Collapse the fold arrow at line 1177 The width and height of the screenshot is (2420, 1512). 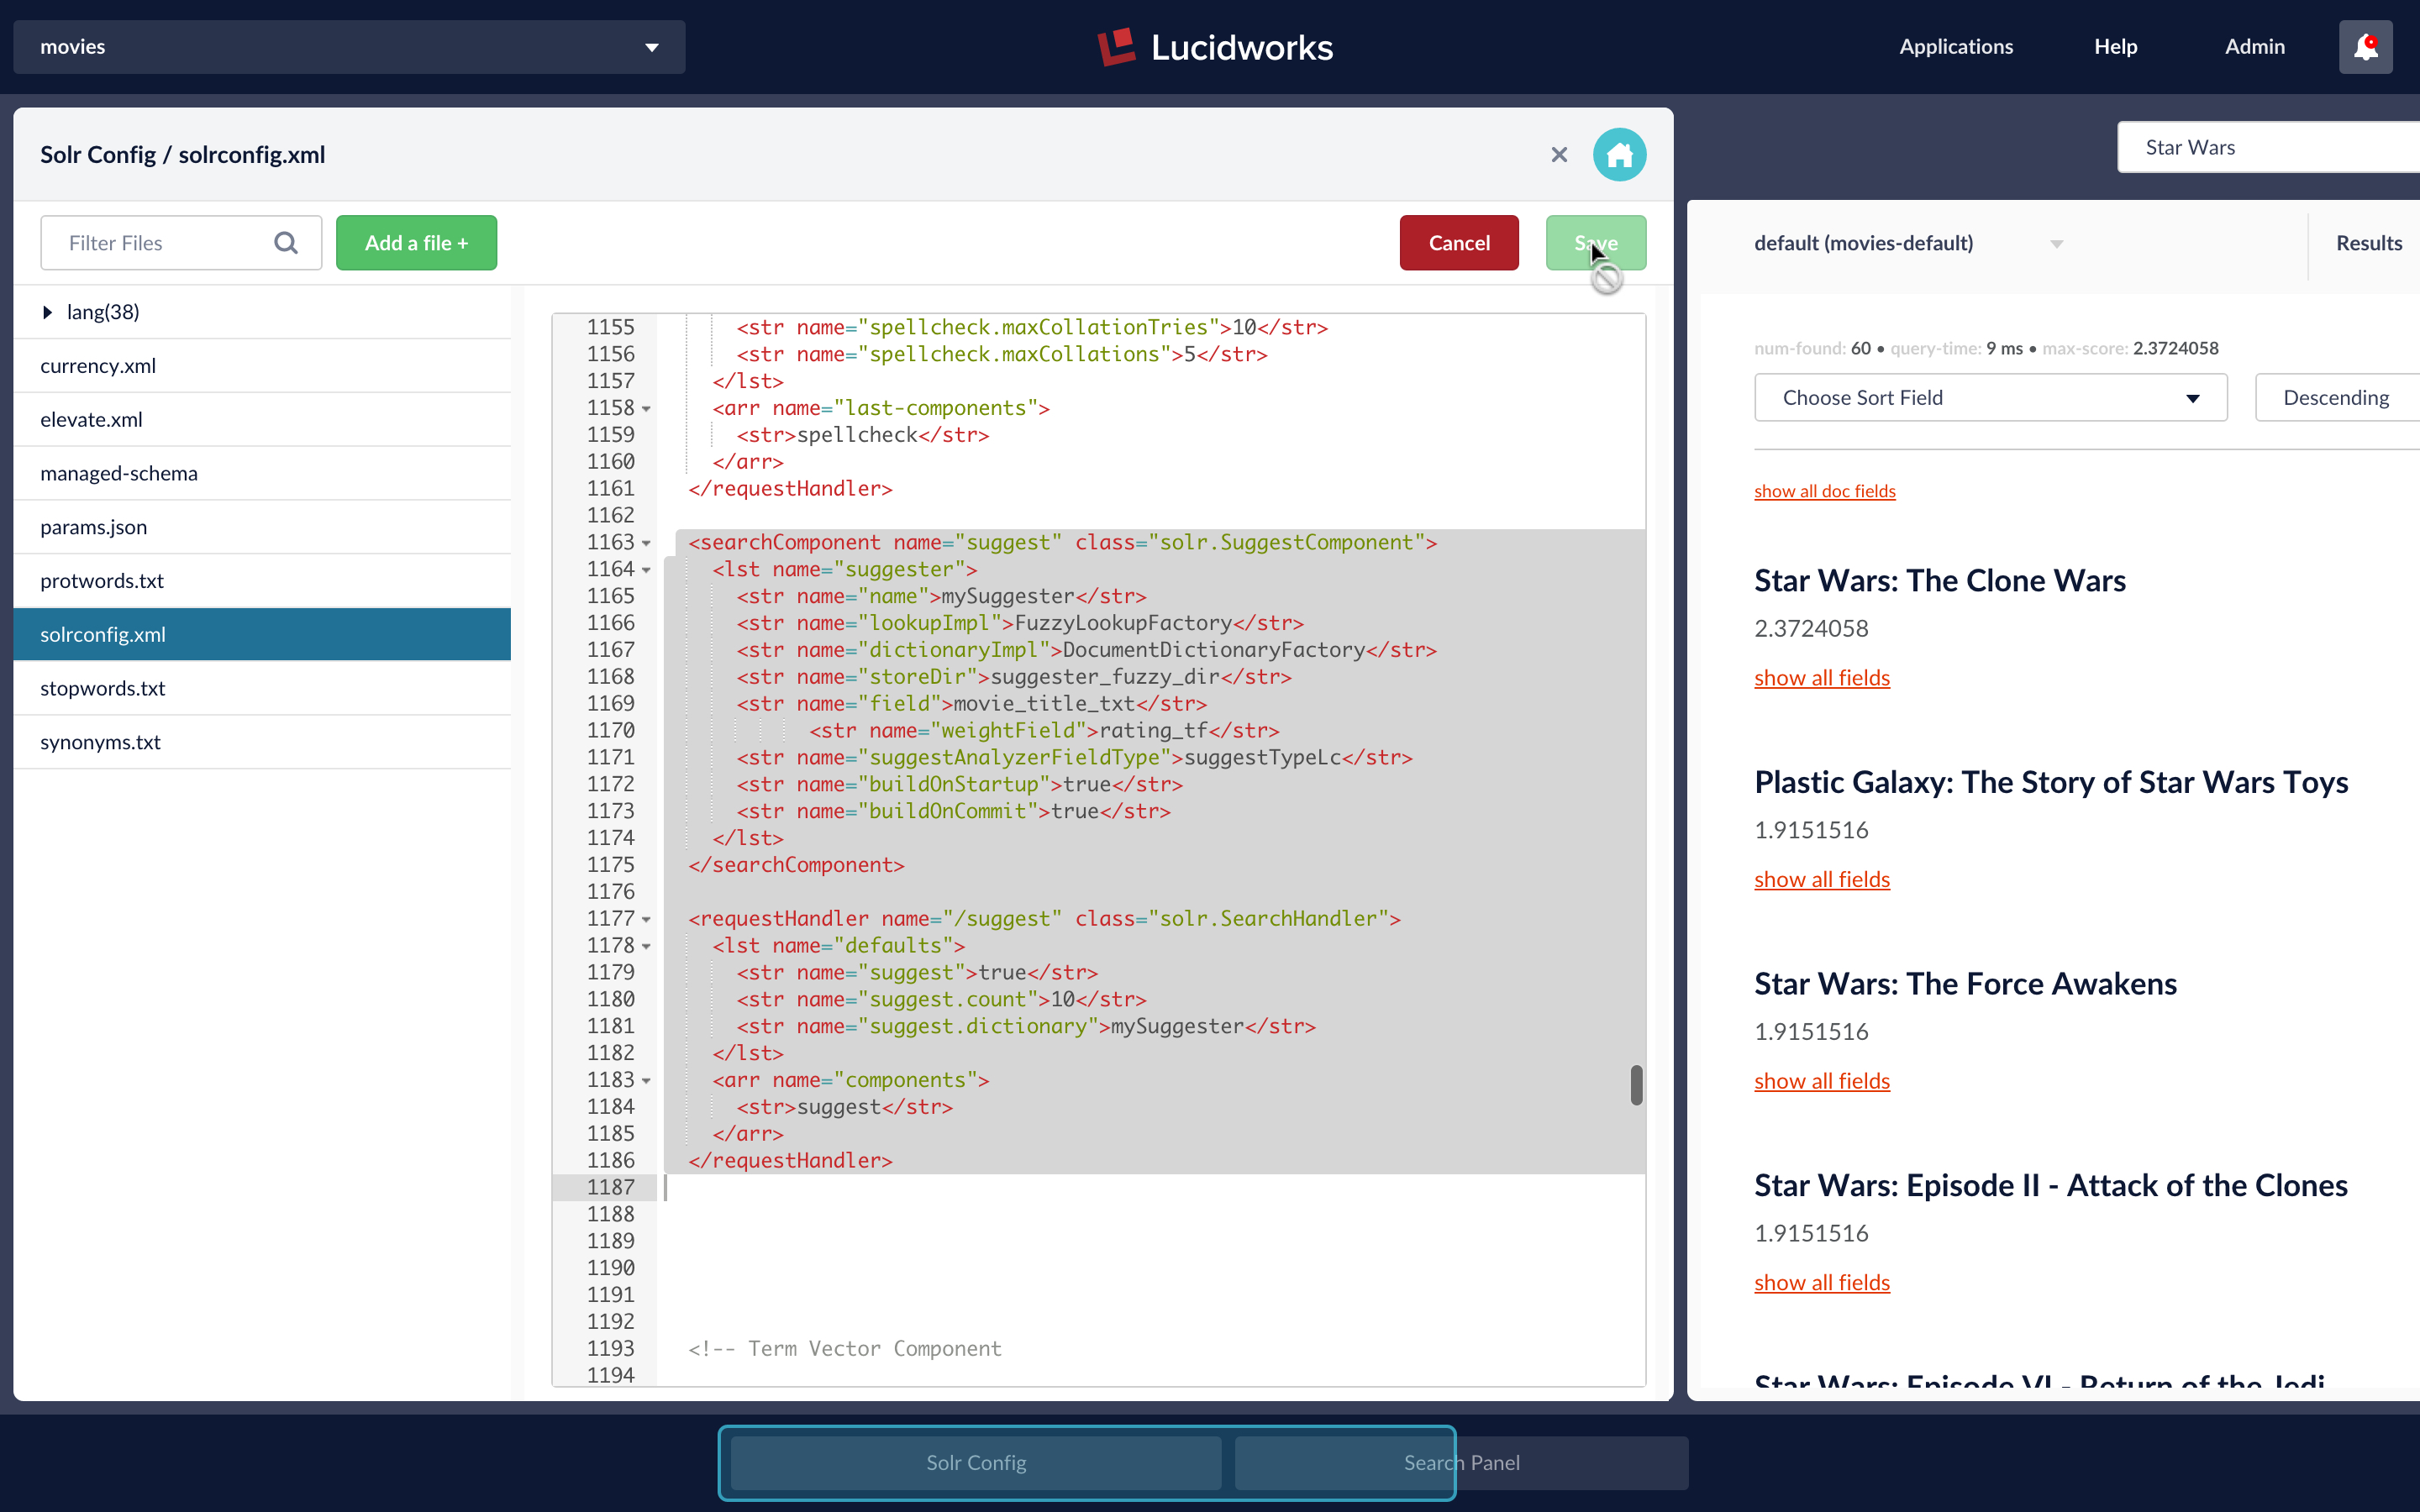pyautogui.click(x=646, y=920)
